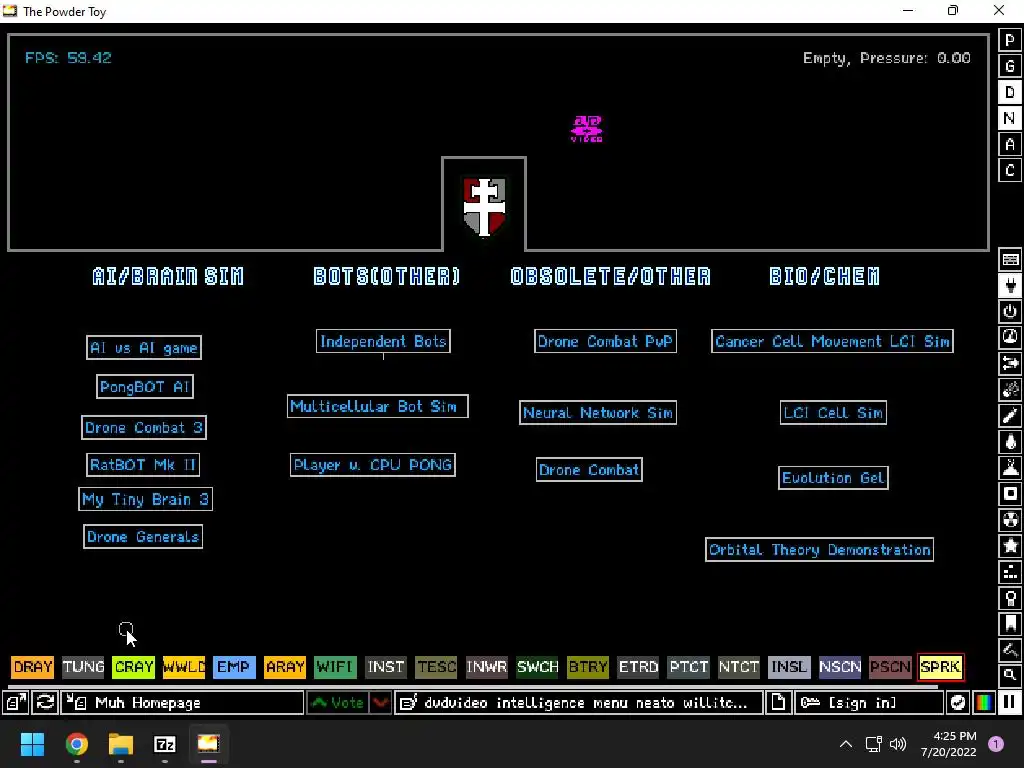1024x768 pixels.
Task: Toggle decorations with D button
Action: pyautogui.click(x=1010, y=92)
